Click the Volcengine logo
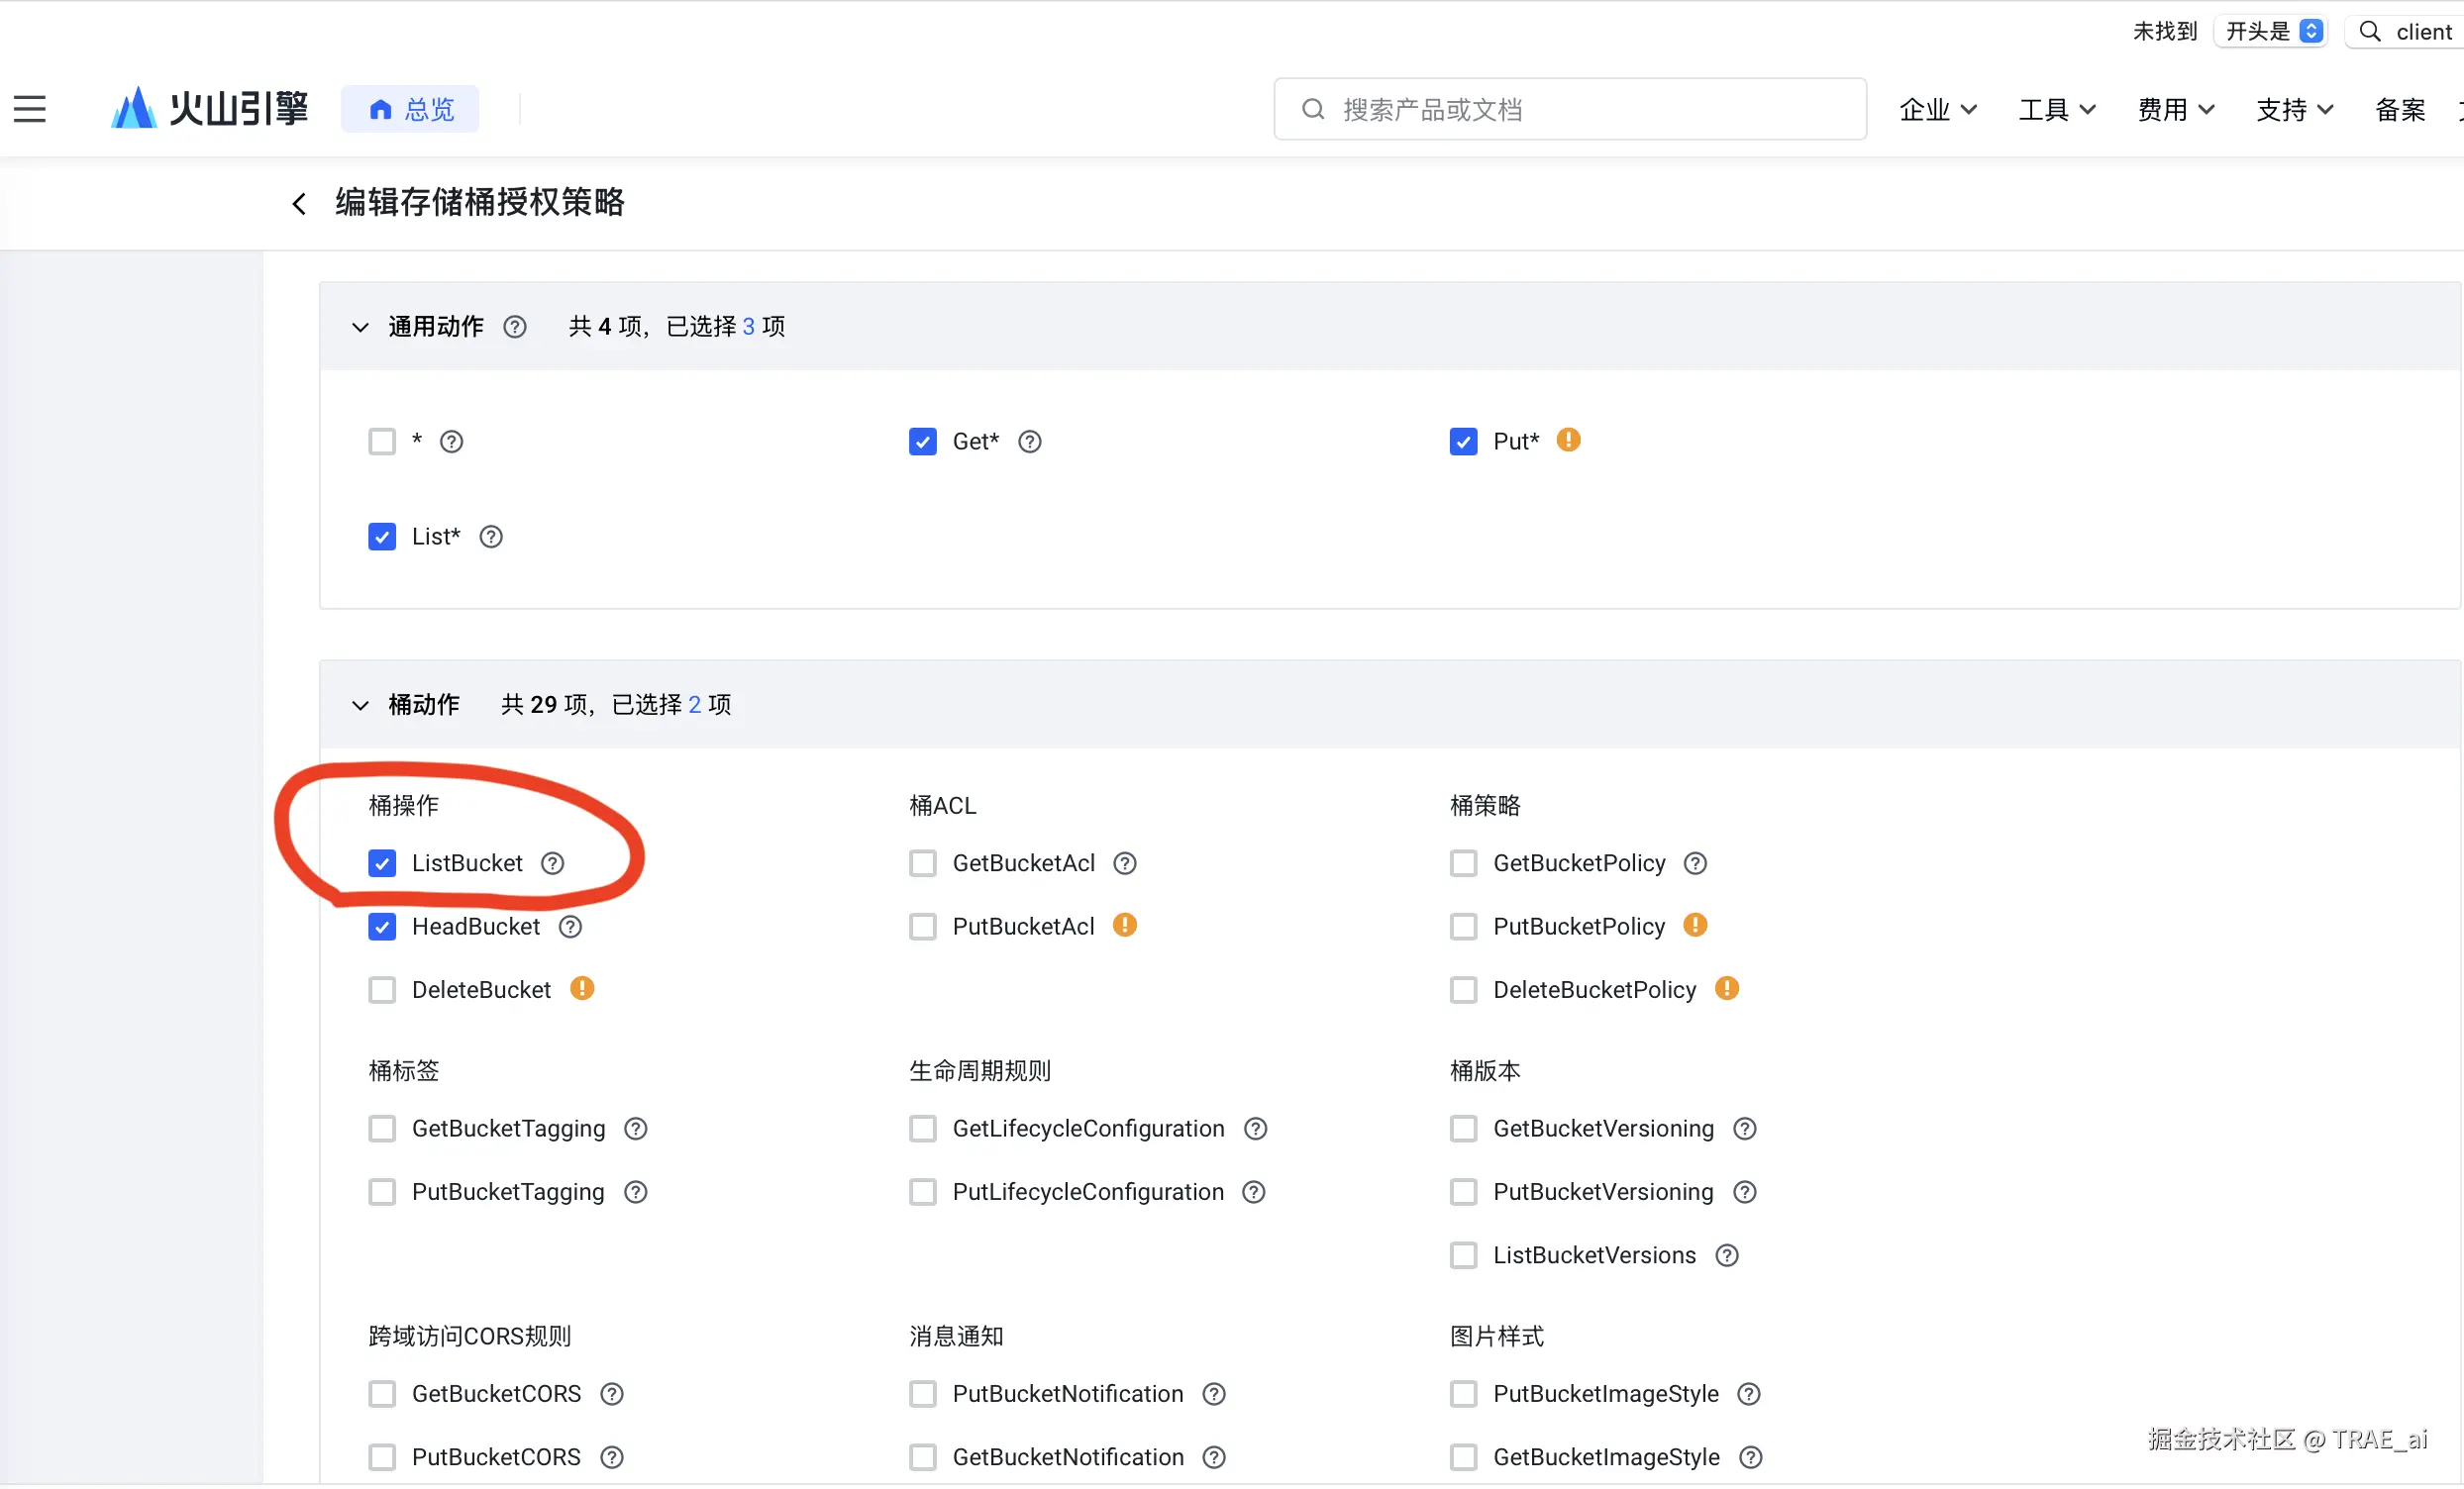The height and width of the screenshot is (1489, 2464). tap(210, 109)
